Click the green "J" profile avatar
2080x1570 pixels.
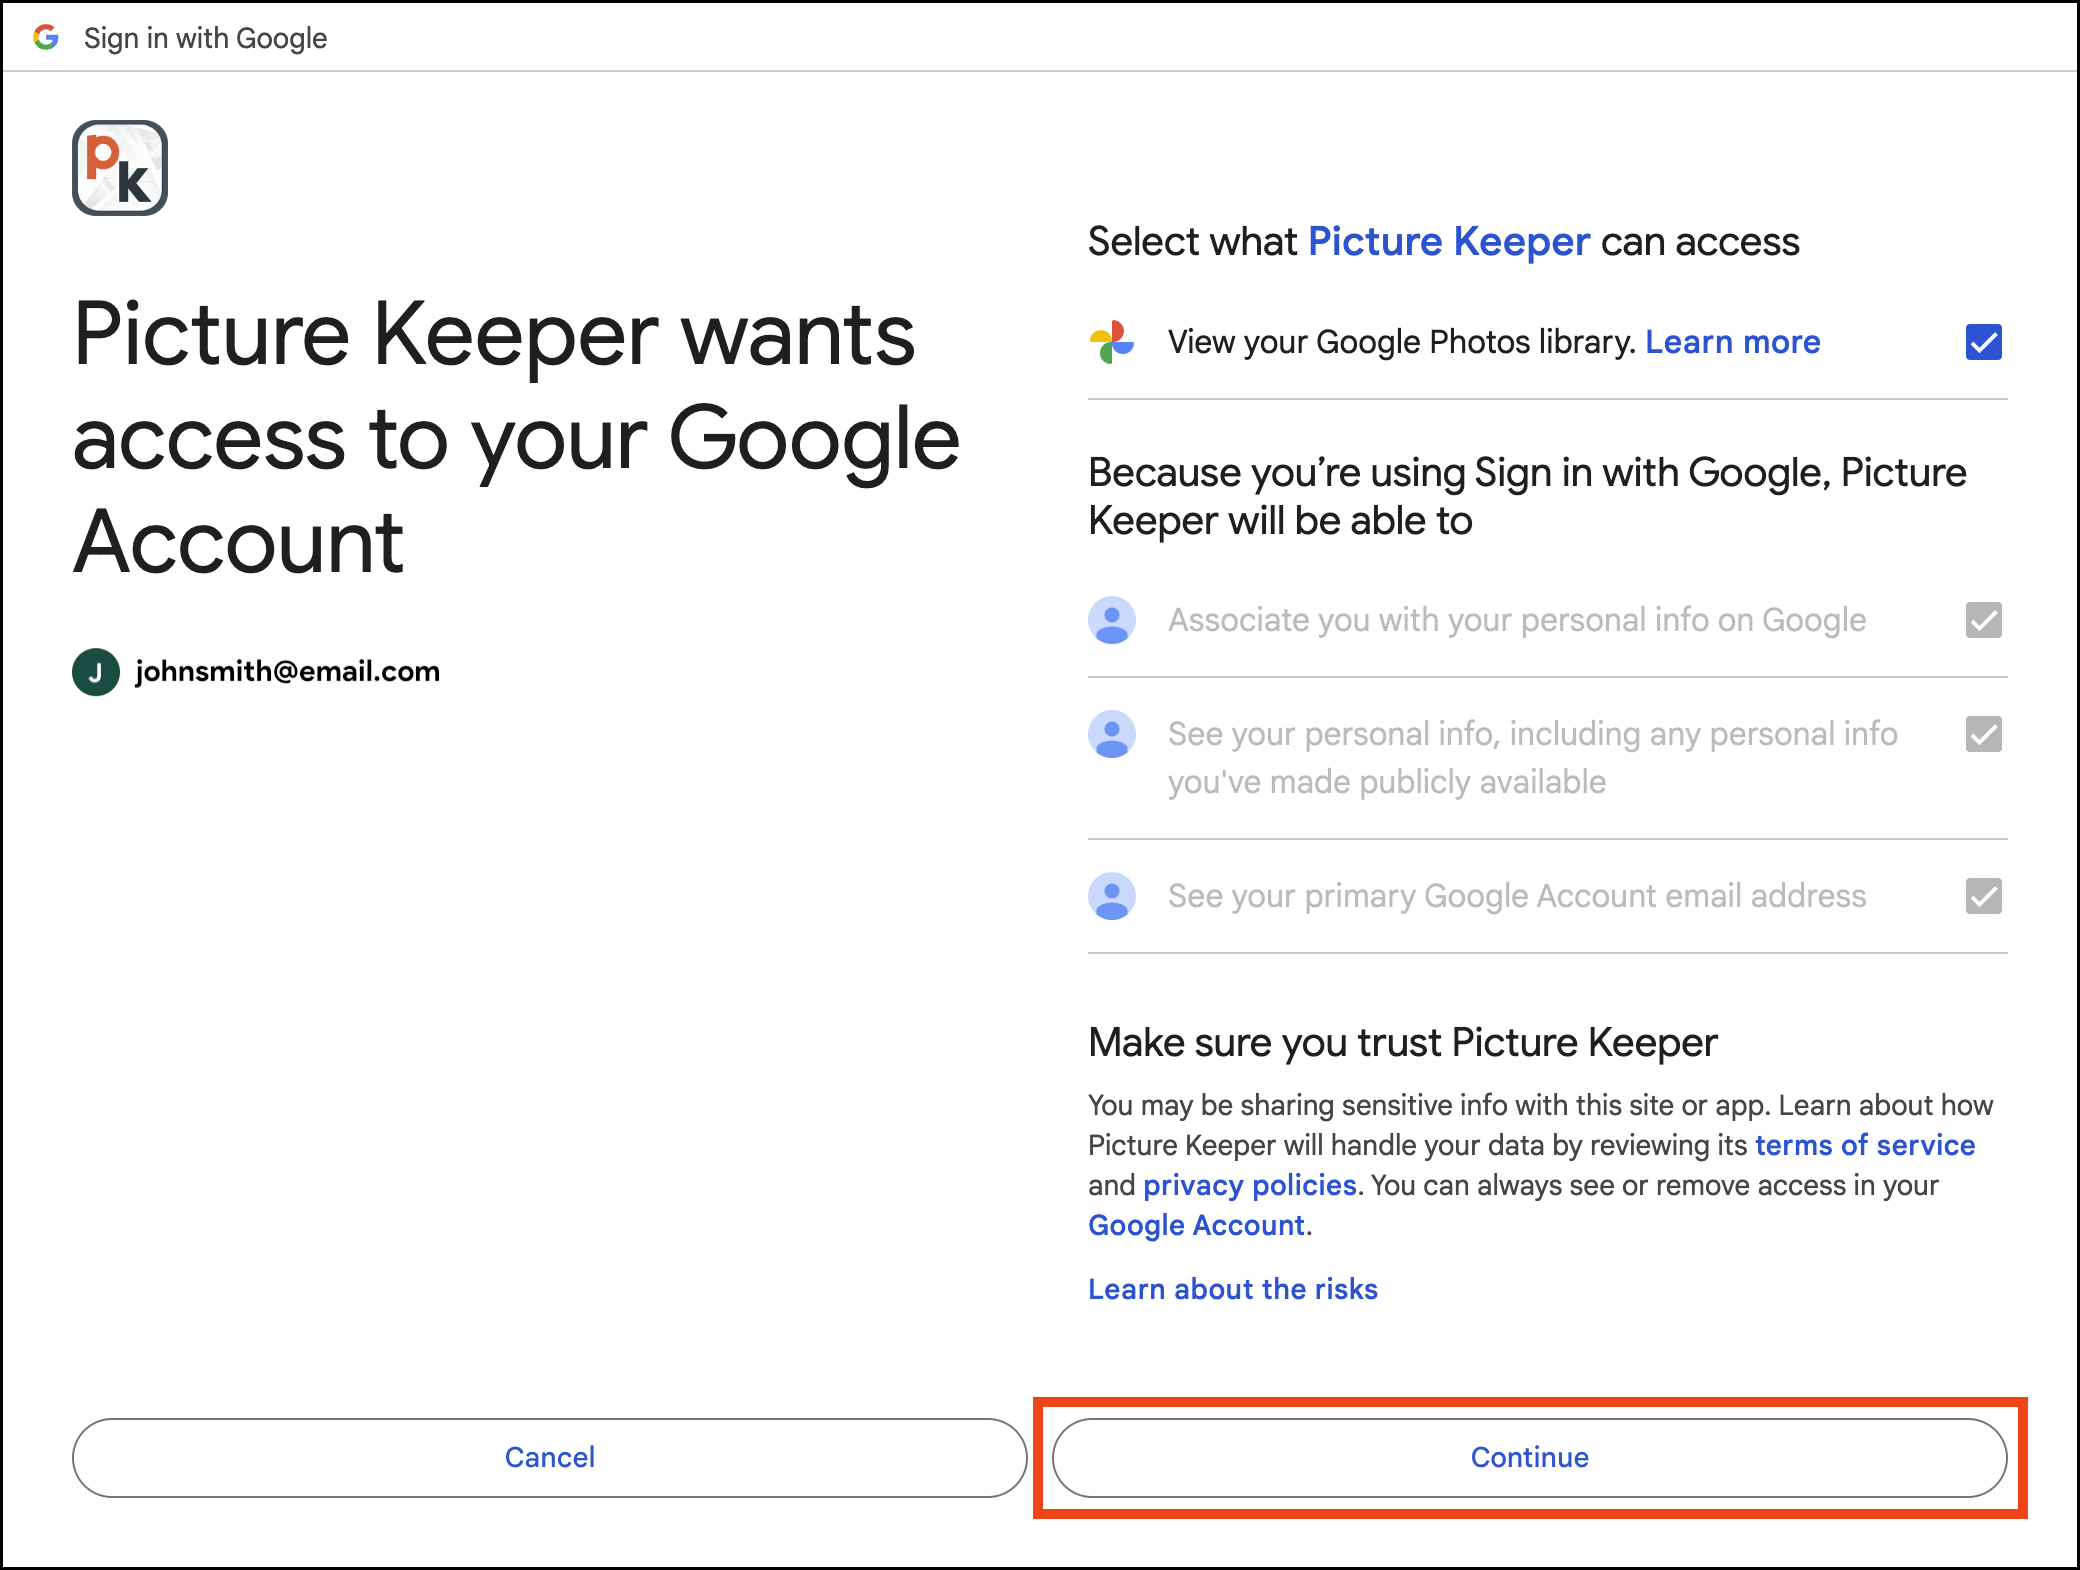(x=95, y=671)
